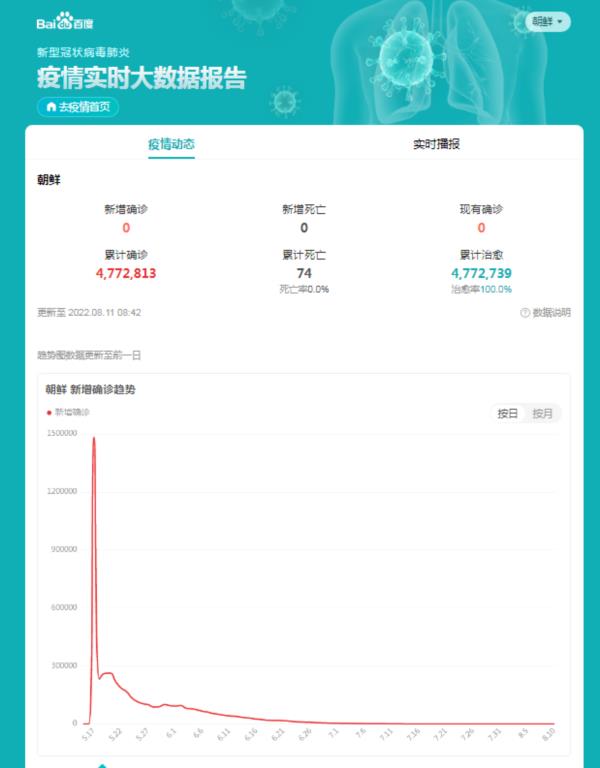
Task: Select the 按月 monthly view toggle
Action: [542, 413]
